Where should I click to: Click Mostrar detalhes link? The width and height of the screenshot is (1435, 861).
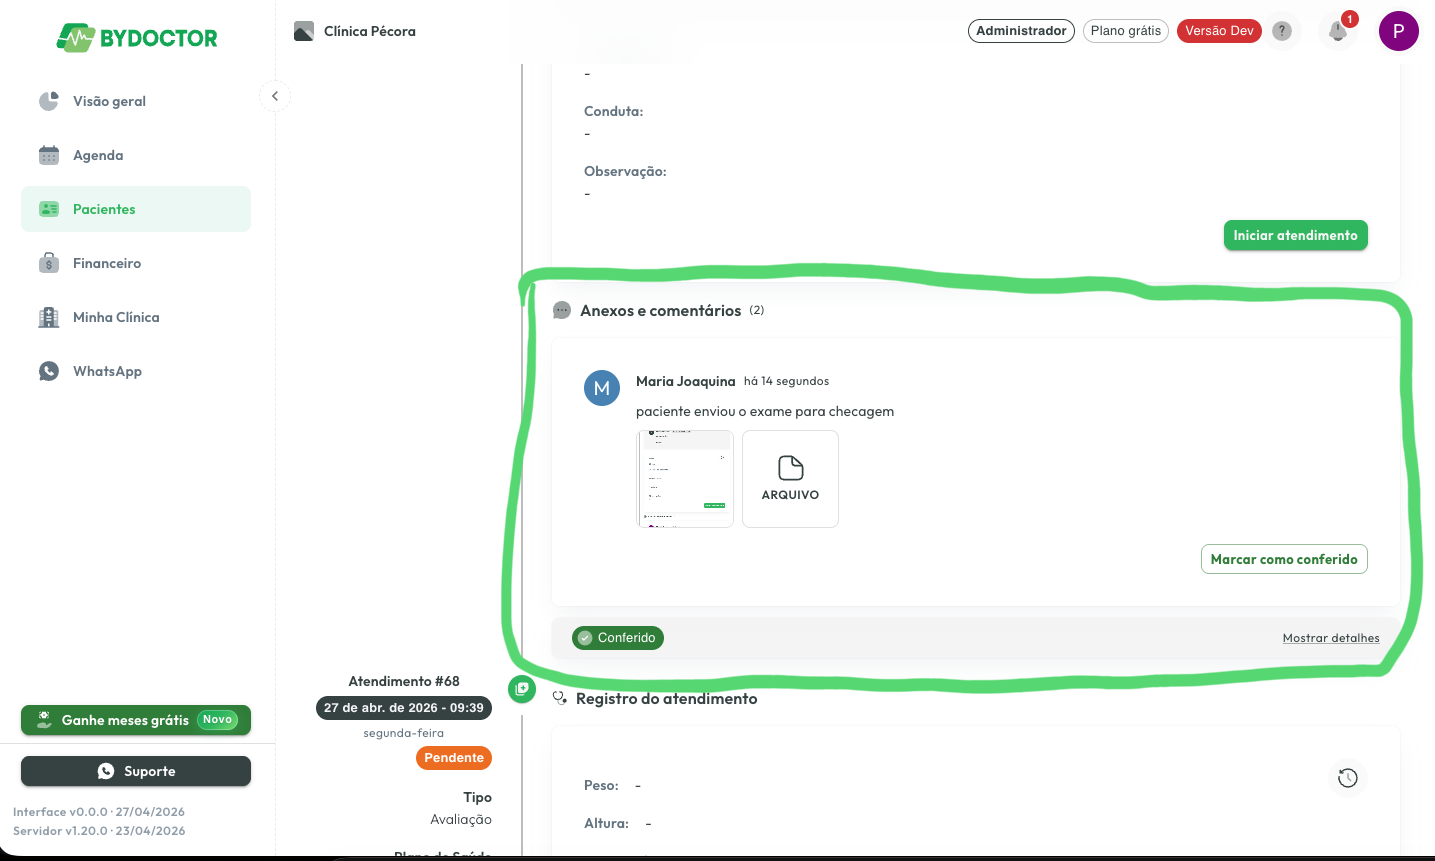1331,638
